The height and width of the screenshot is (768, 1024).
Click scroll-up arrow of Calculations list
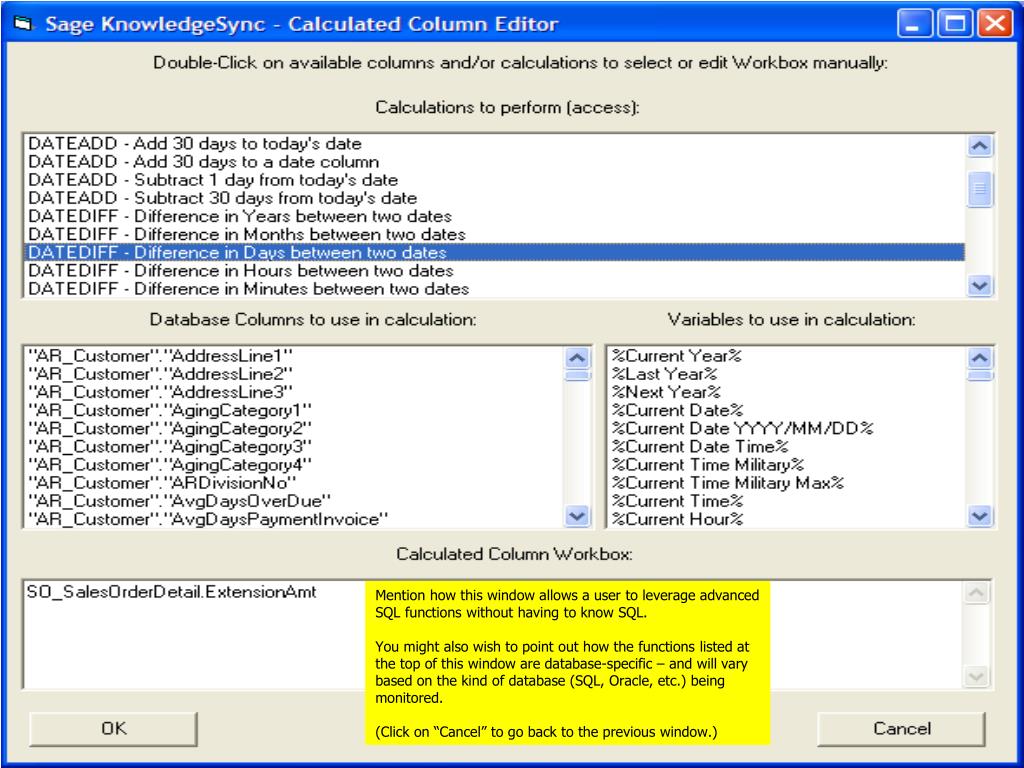tap(980, 146)
